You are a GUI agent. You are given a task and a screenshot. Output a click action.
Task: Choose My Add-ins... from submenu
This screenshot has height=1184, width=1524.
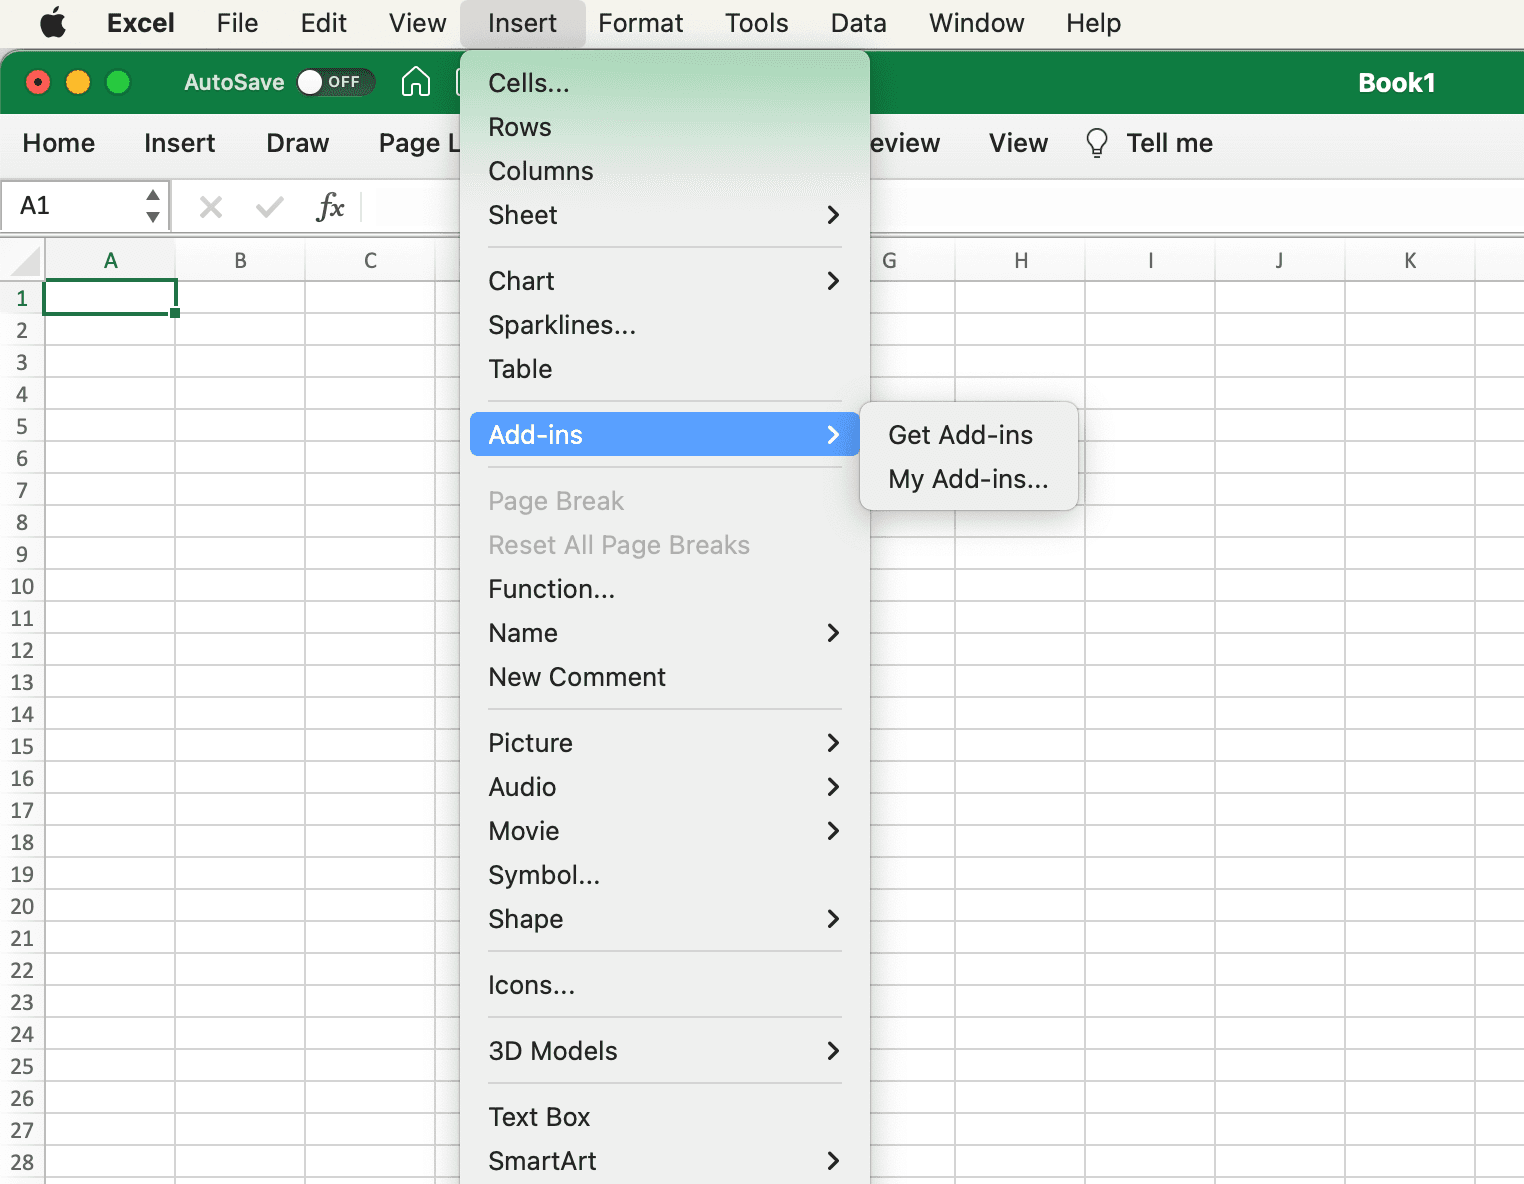tap(969, 479)
